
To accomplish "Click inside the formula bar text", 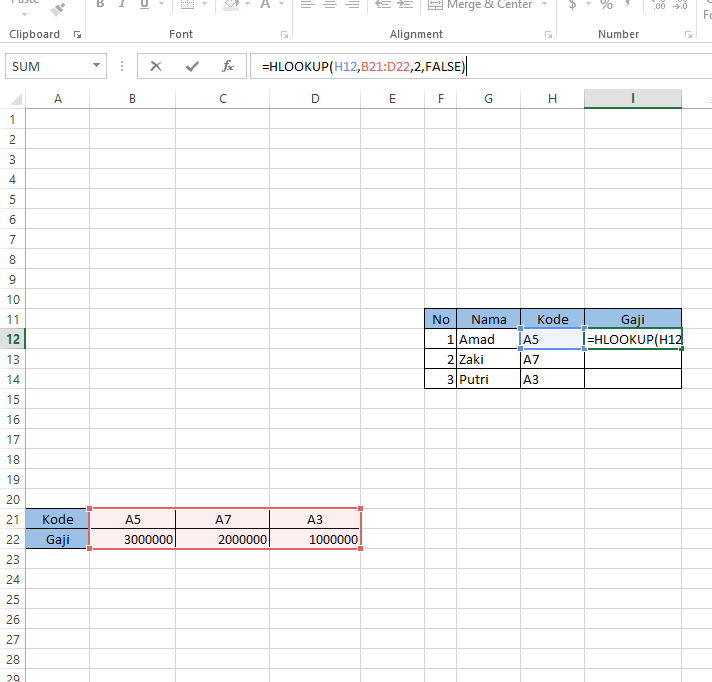I will coord(364,66).
